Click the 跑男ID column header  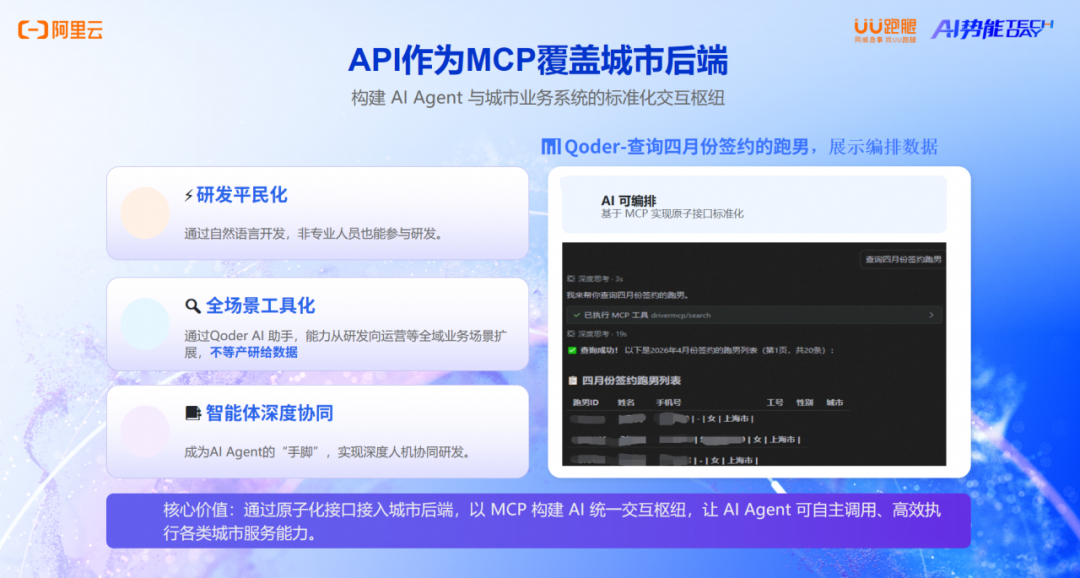point(585,402)
